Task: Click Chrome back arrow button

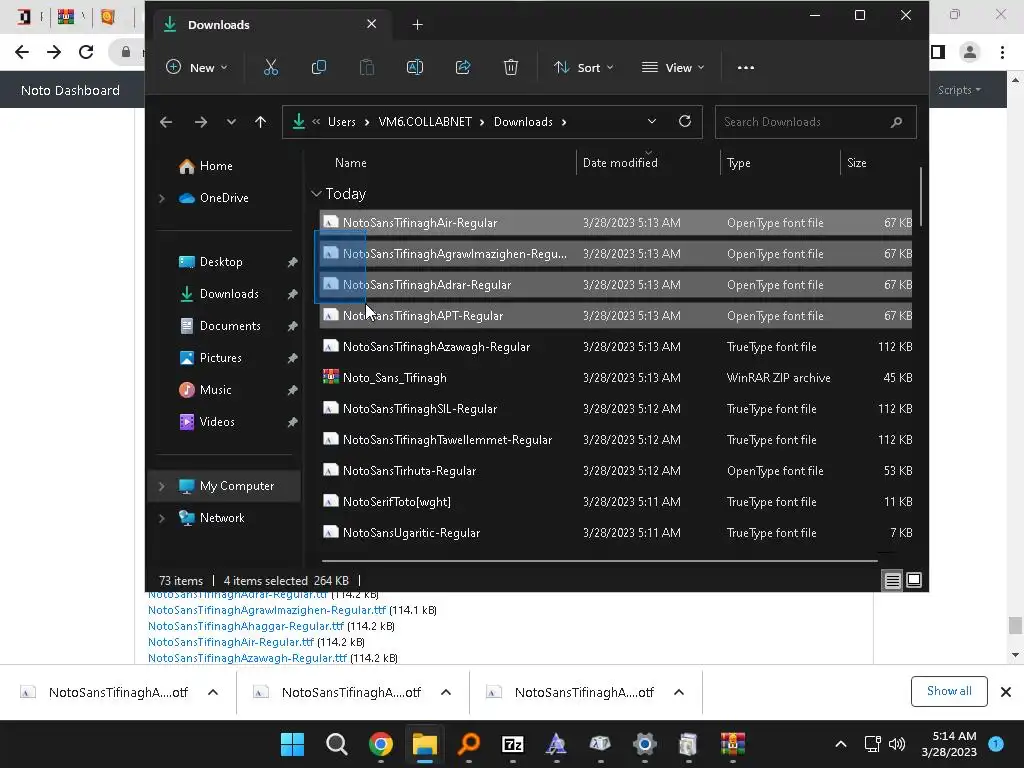Action: tap(22, 52)
